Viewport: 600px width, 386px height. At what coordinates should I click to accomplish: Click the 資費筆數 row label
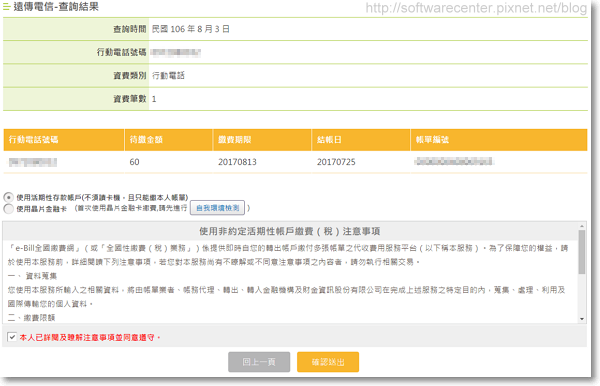[x=130, y=99]
